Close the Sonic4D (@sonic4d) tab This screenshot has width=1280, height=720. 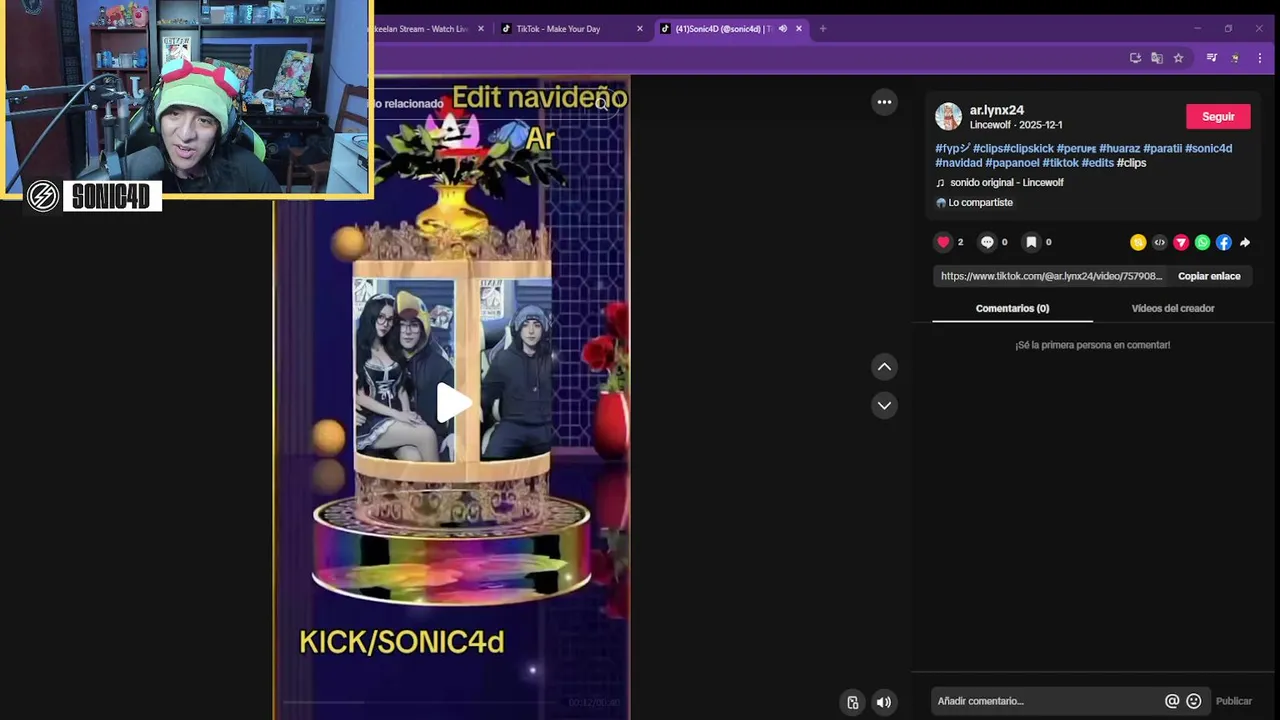[x=799, y=29]
